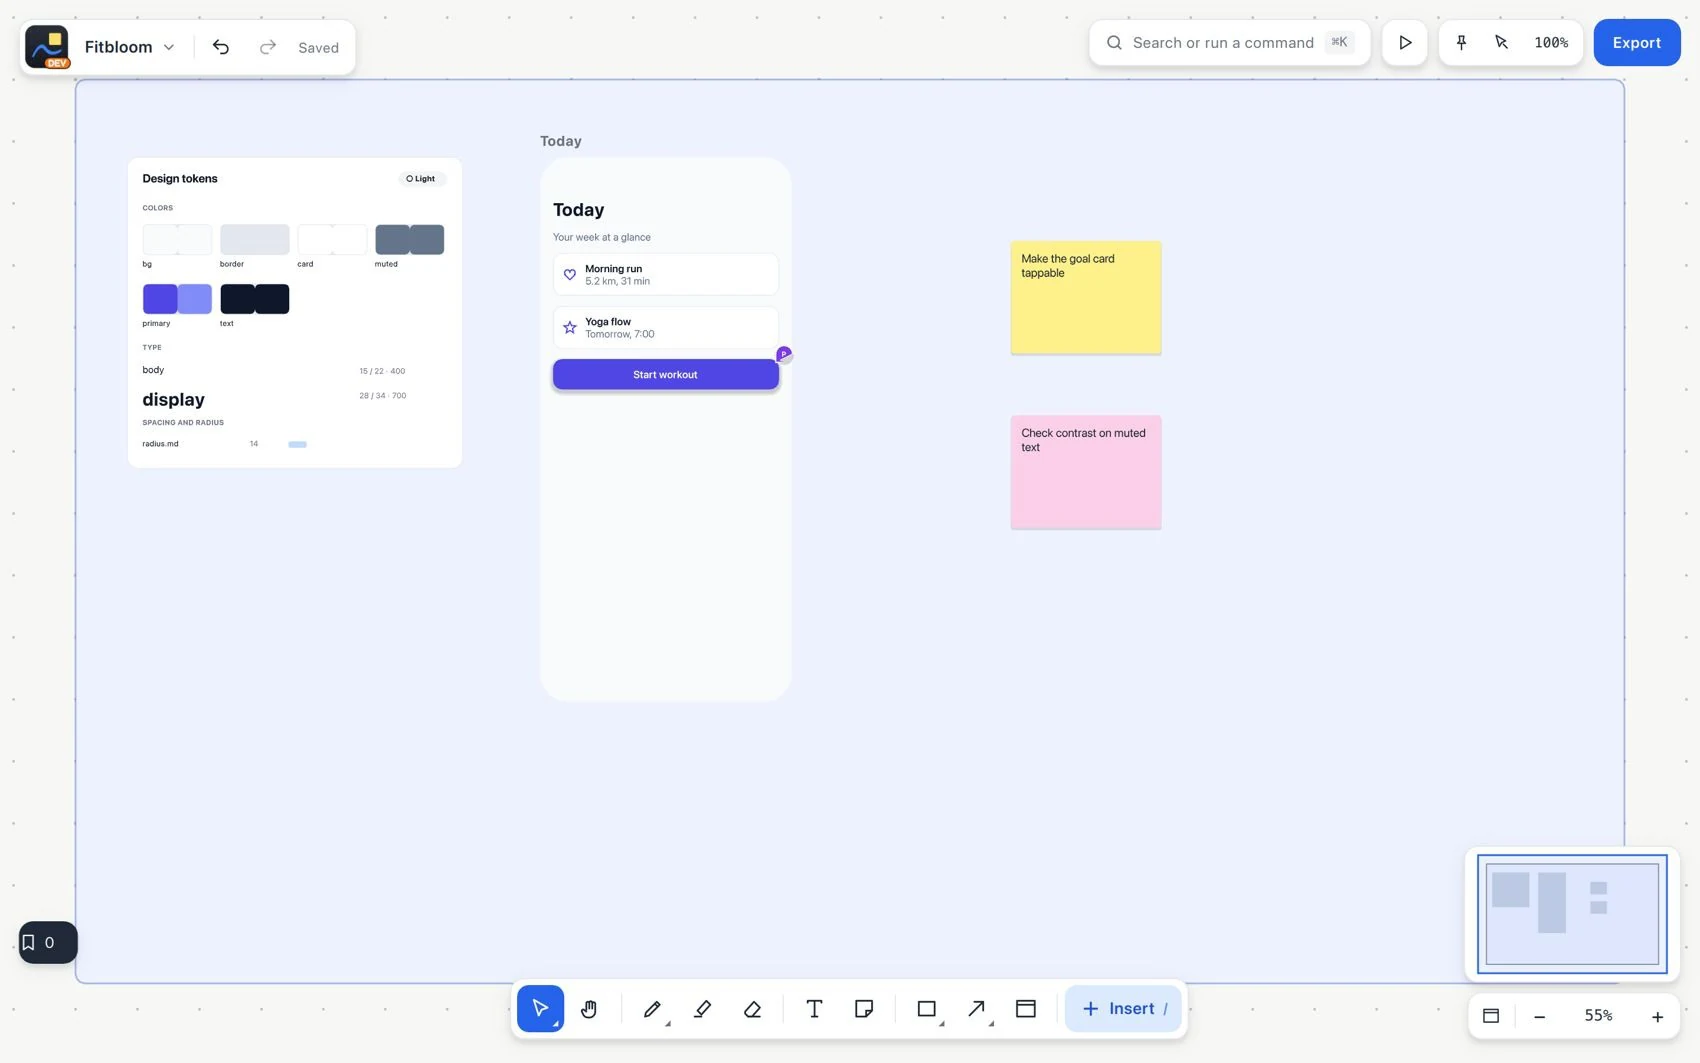The height and width of the screenshot is (1063, 1700).
Task: Select the Today frame label above the phone
Action: (x=561, y=141)
